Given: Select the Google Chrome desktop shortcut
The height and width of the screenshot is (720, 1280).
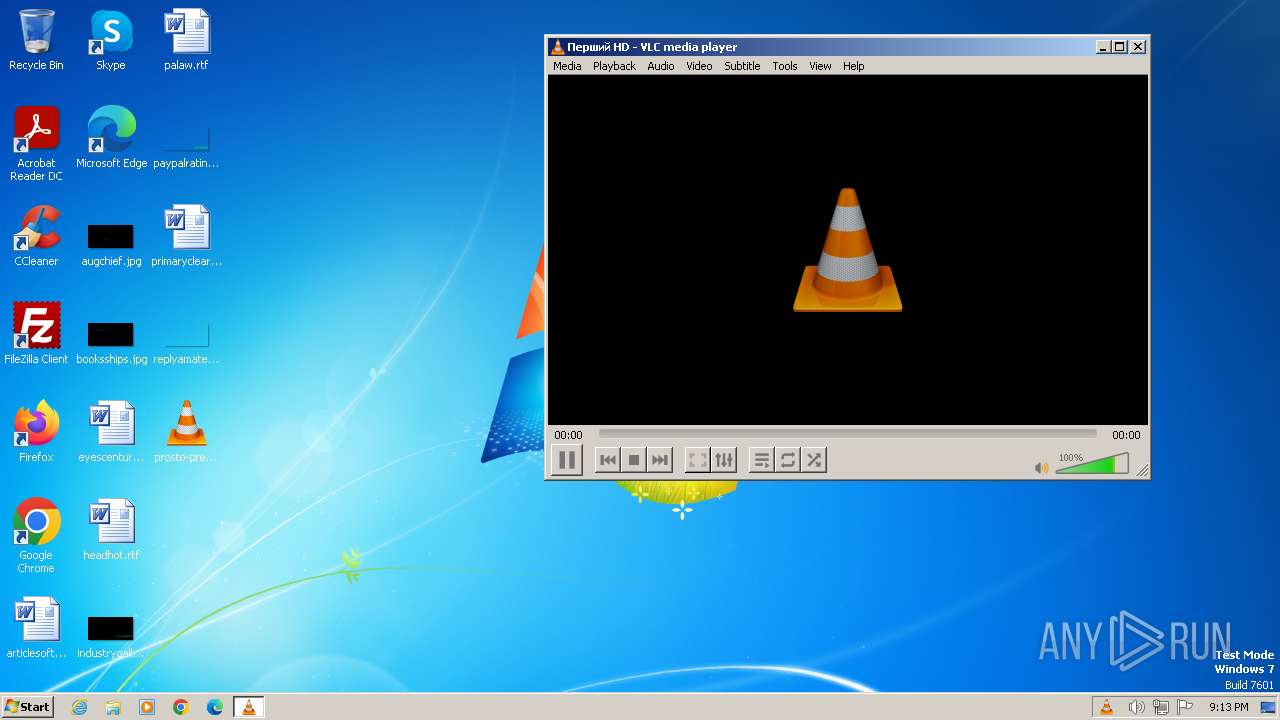Looking at the screenshot, I should click(x=36, y=536).
